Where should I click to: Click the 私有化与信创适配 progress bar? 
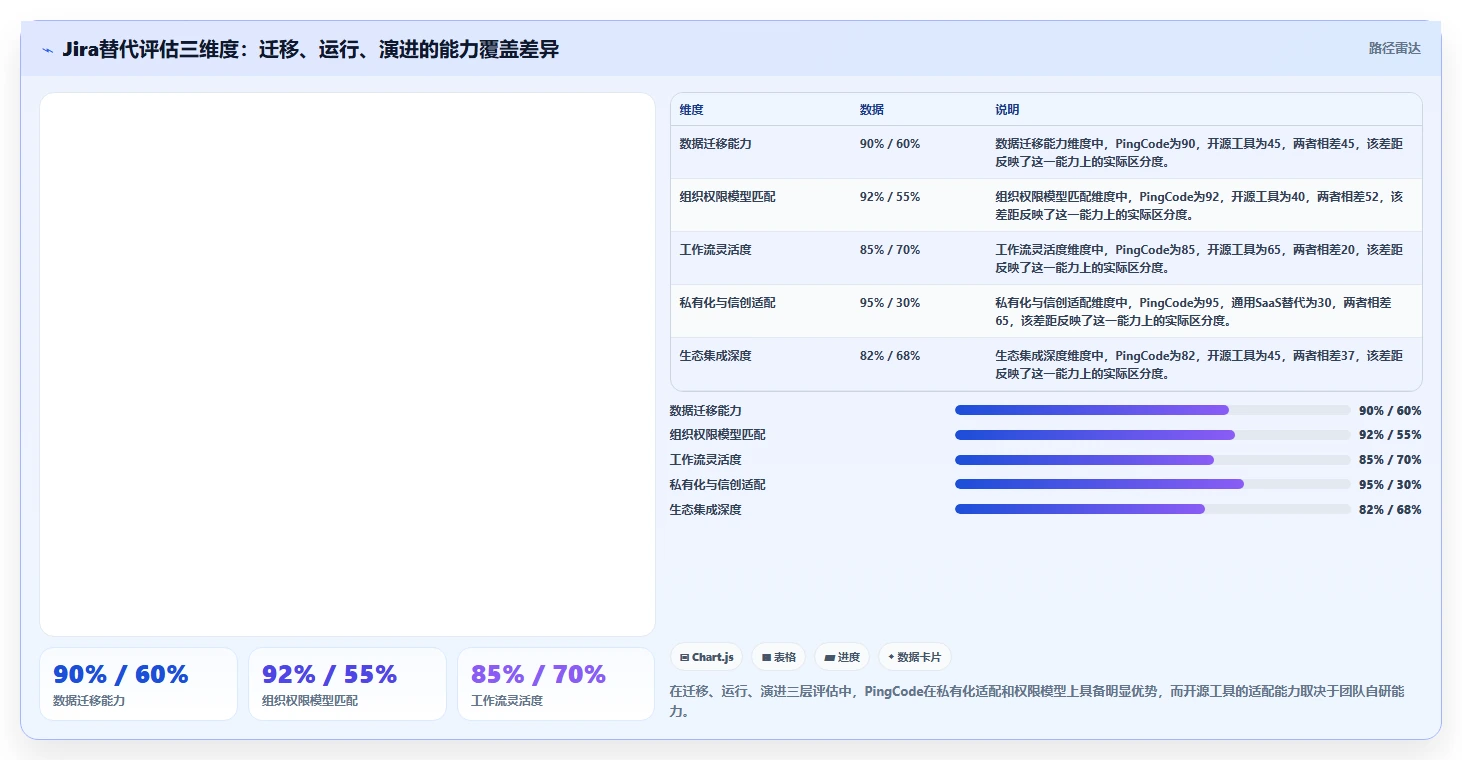1152,484
